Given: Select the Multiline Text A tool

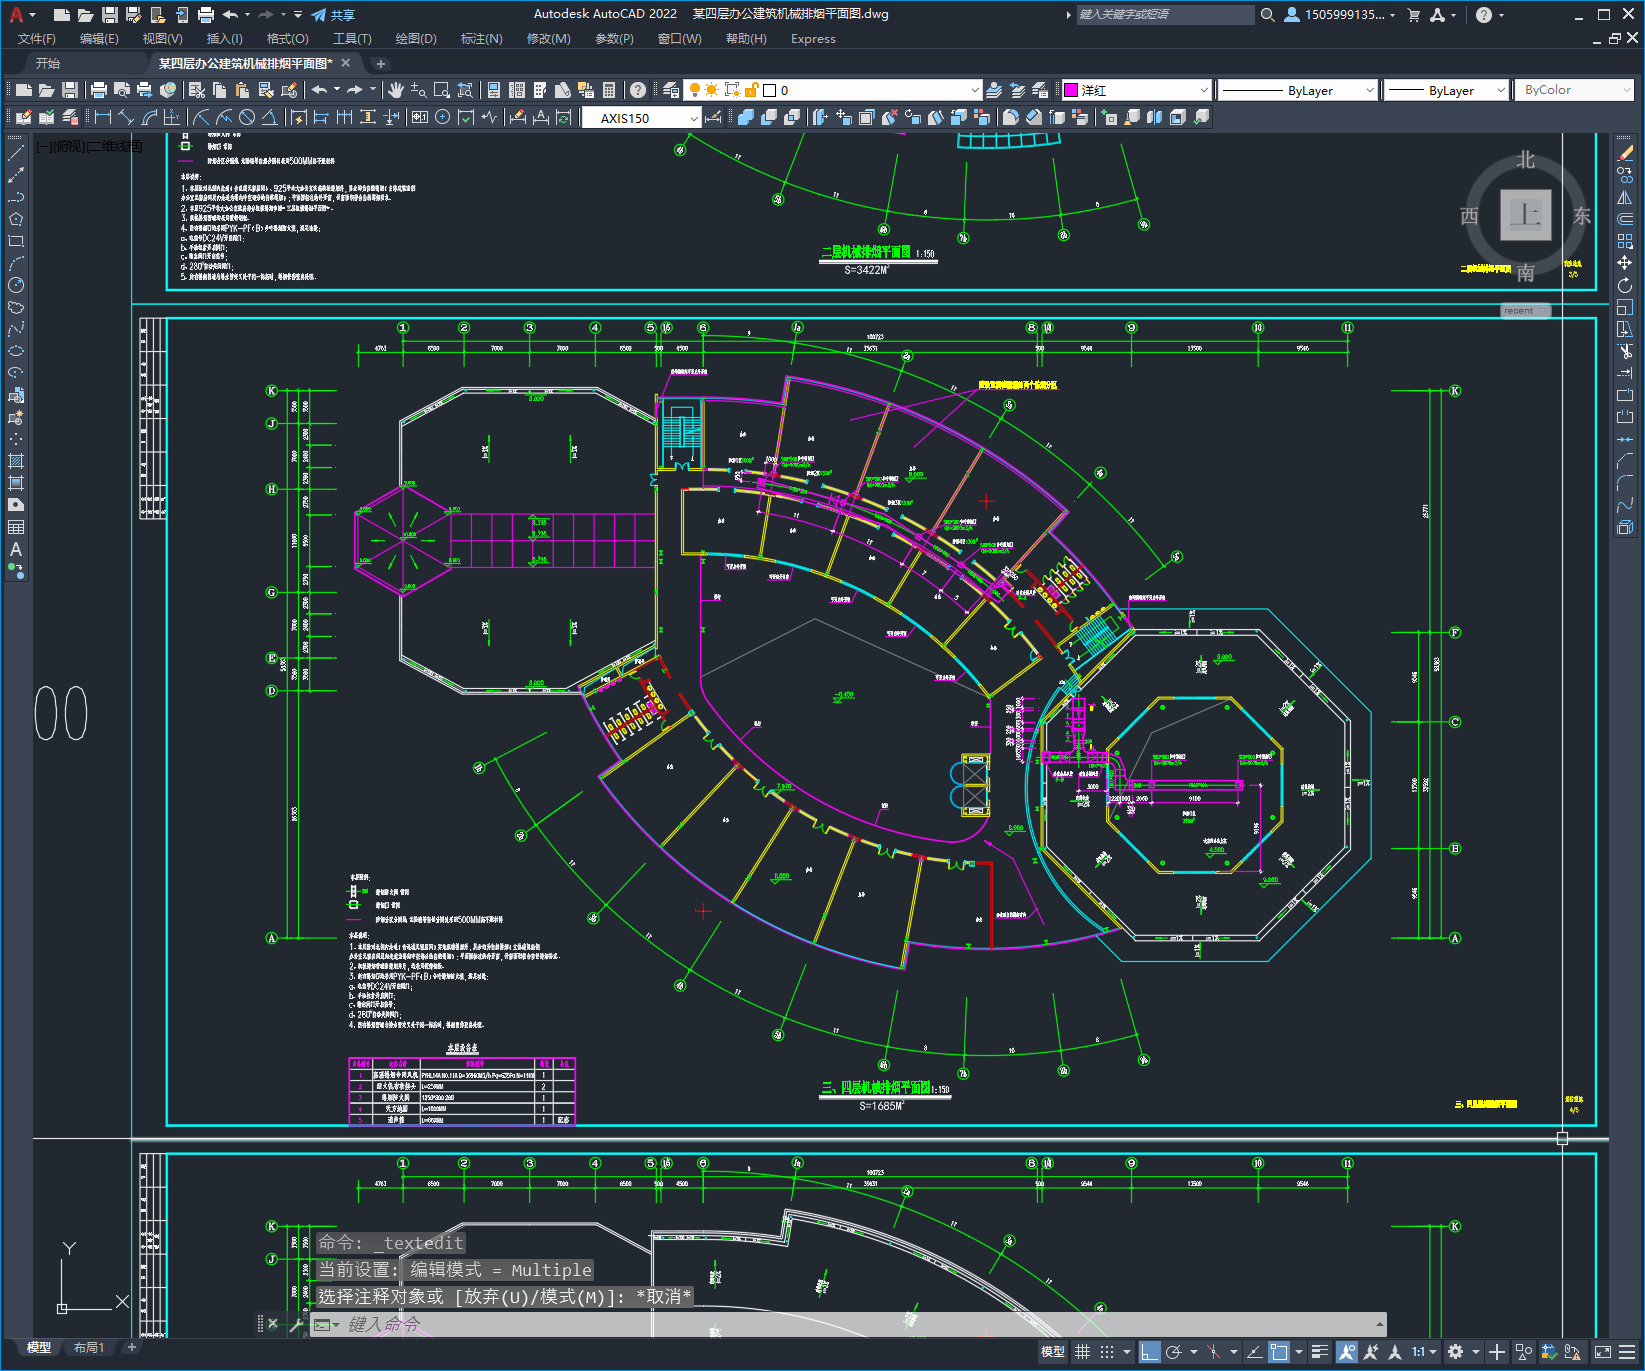Looking at the screenshot, I should coord(16,549).
